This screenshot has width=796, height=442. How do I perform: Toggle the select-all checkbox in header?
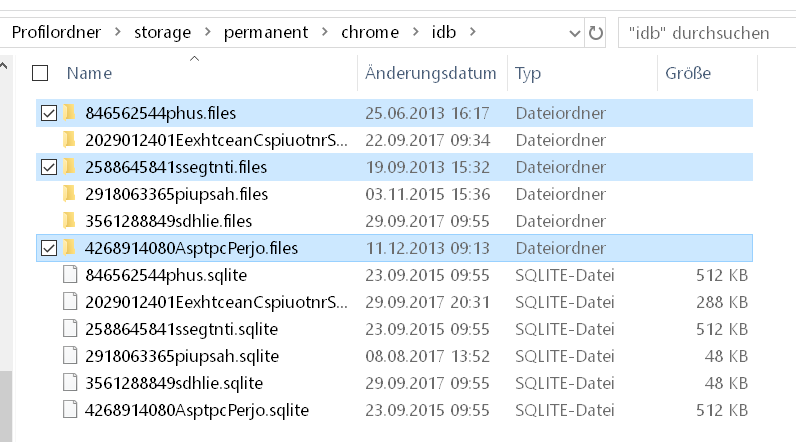pyautogui.click(x=40, y=73)
